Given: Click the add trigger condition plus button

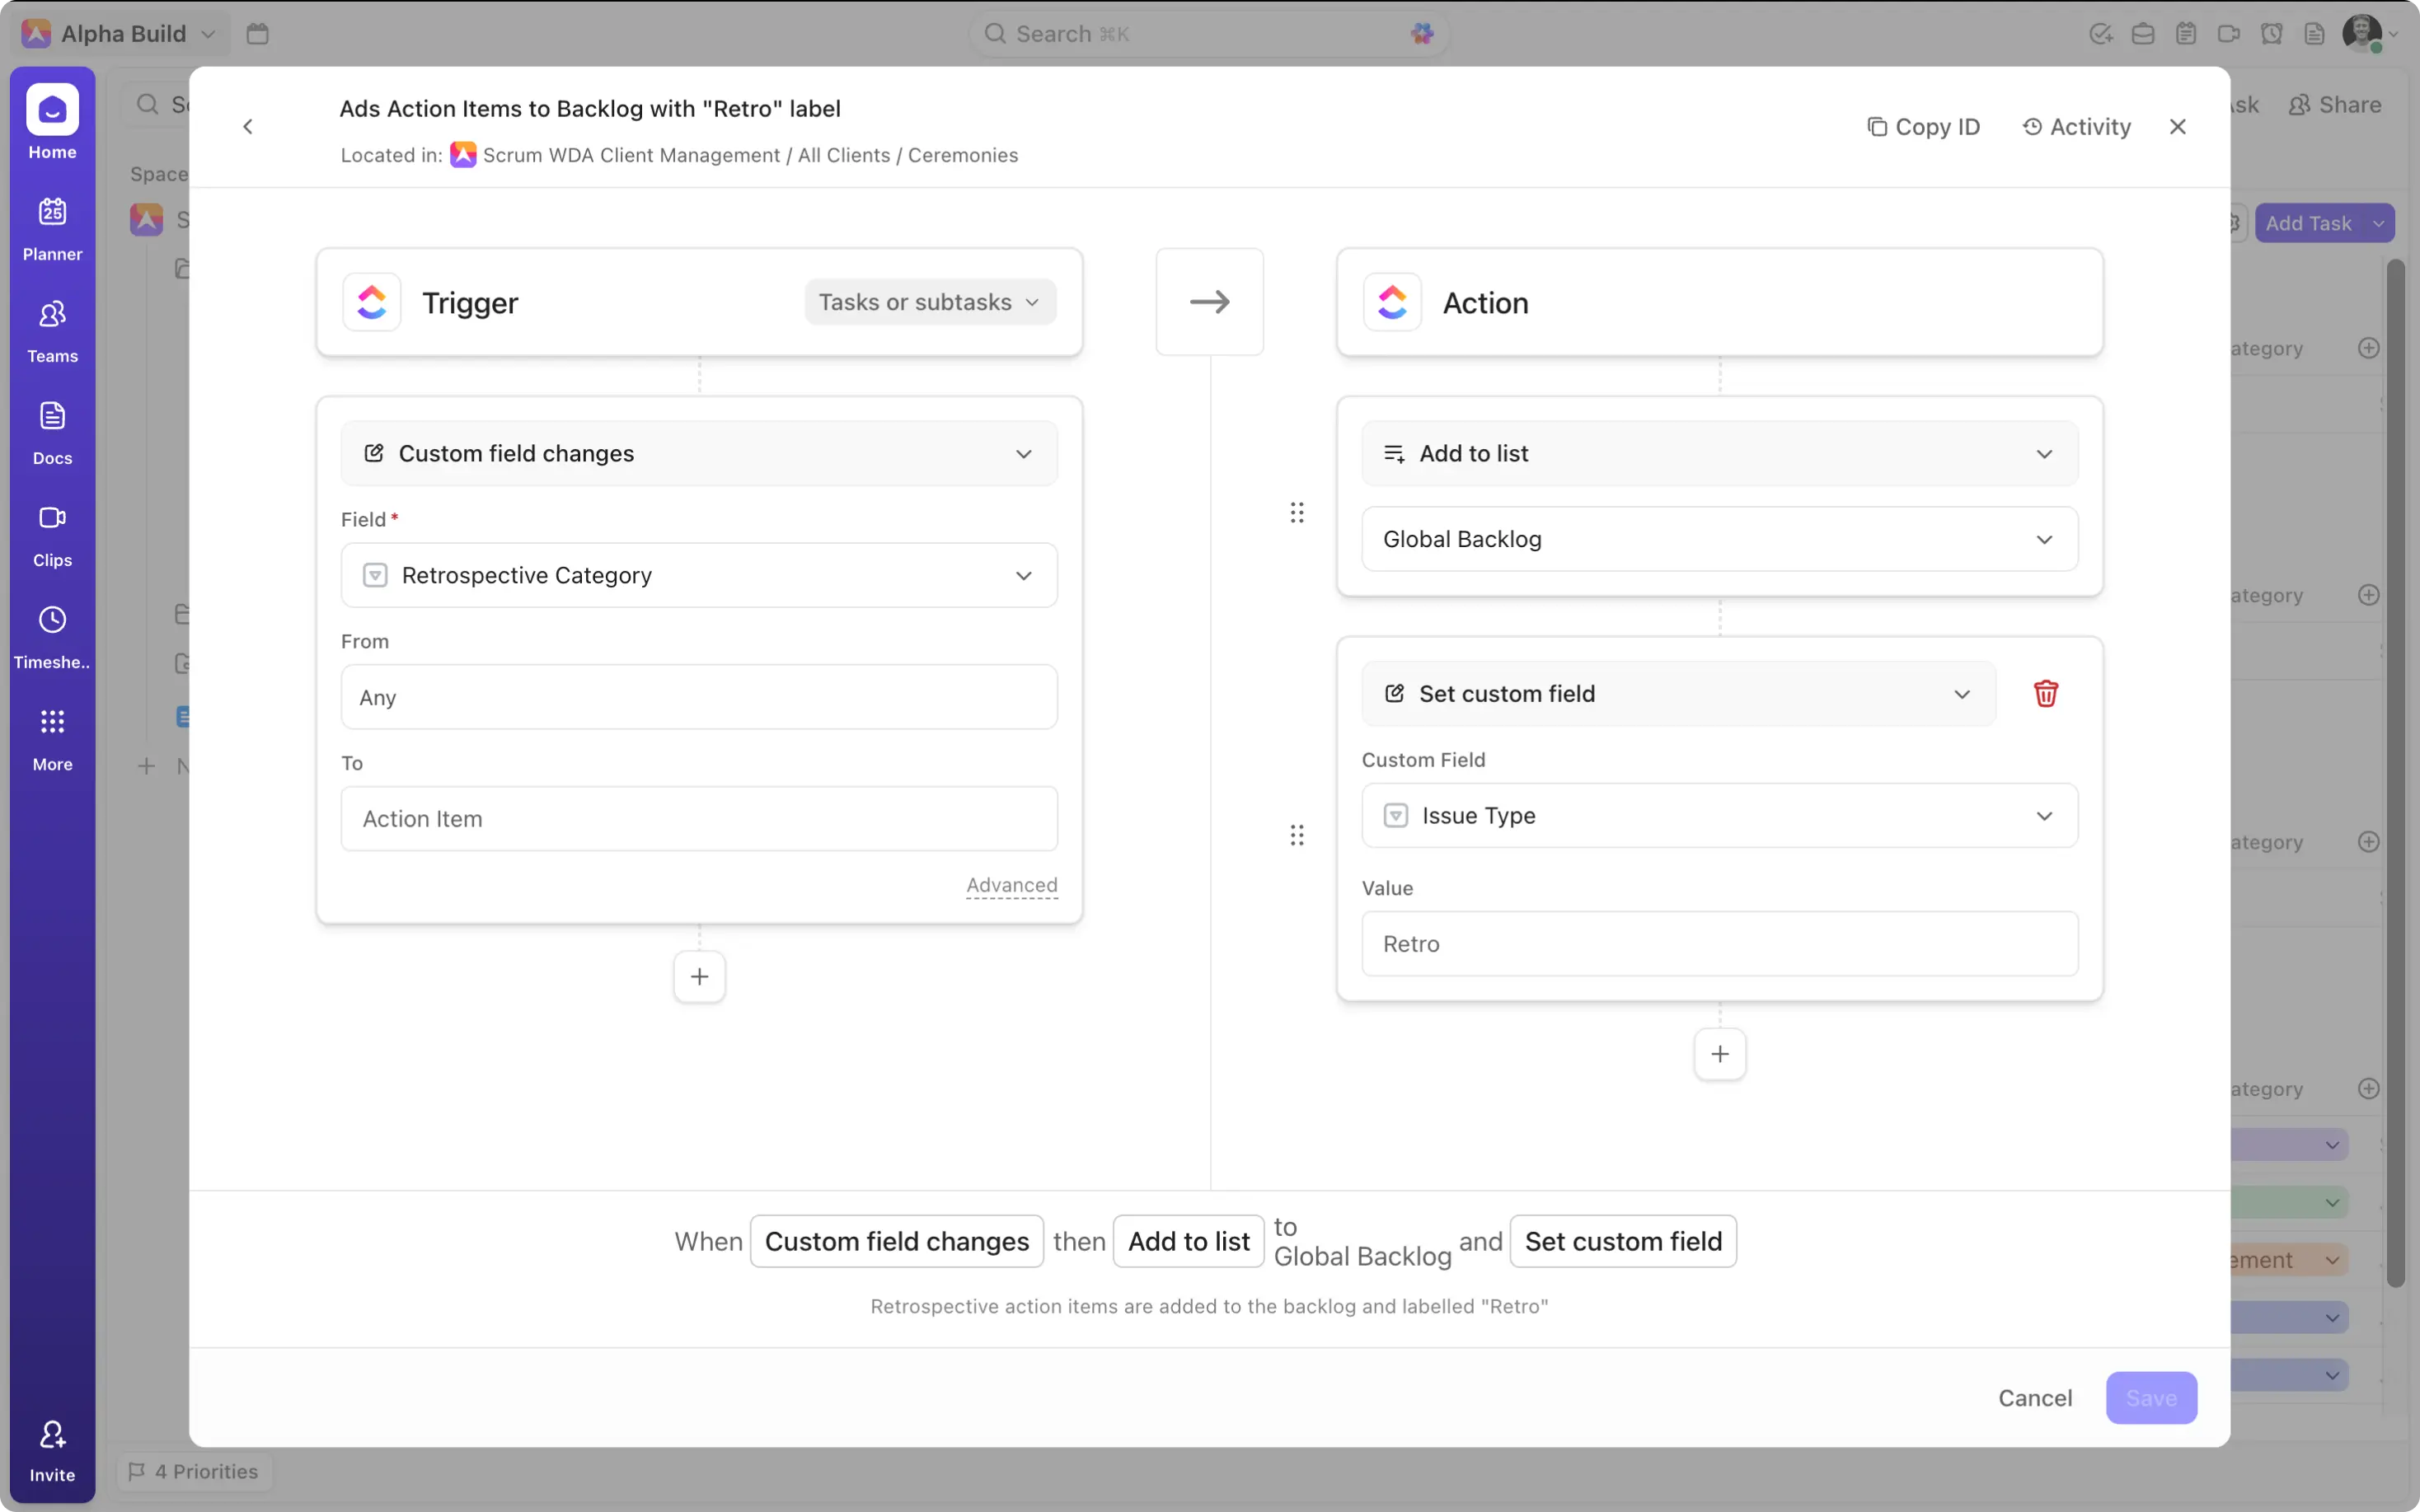Looking at the screenshot, I should click(x=699, y=976).
